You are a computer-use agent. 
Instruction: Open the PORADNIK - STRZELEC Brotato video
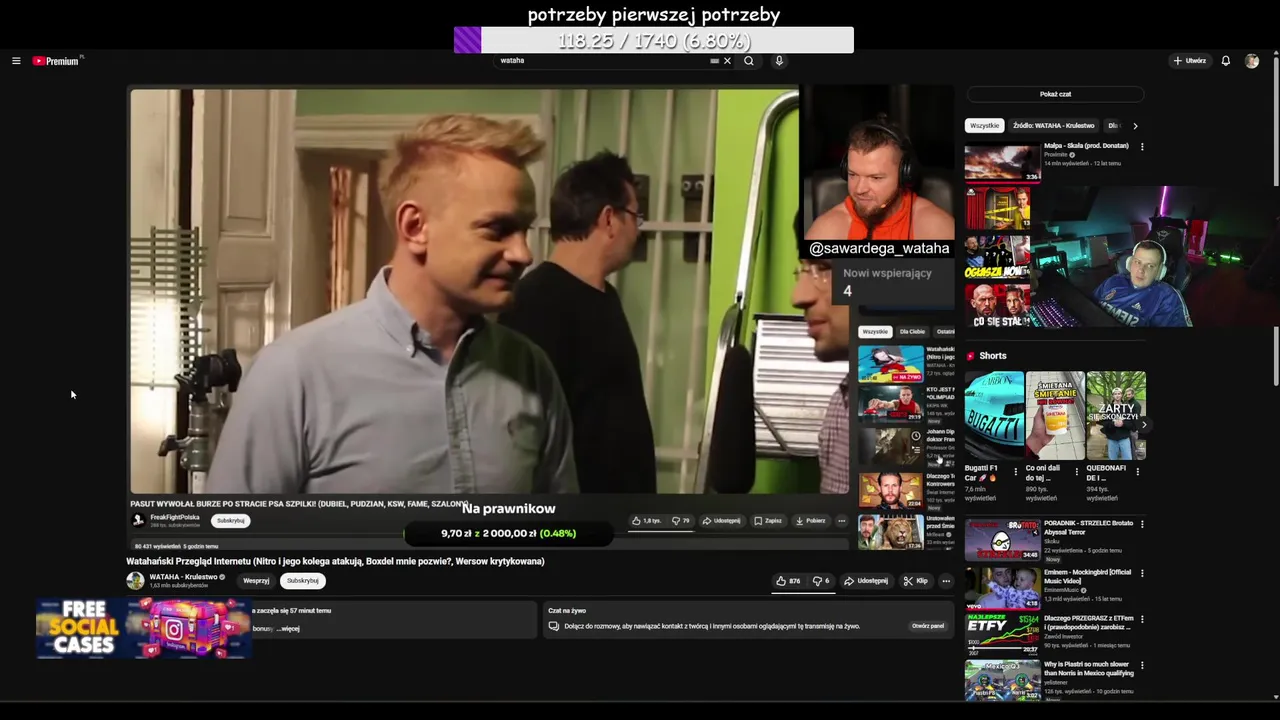coord(1003,540)
